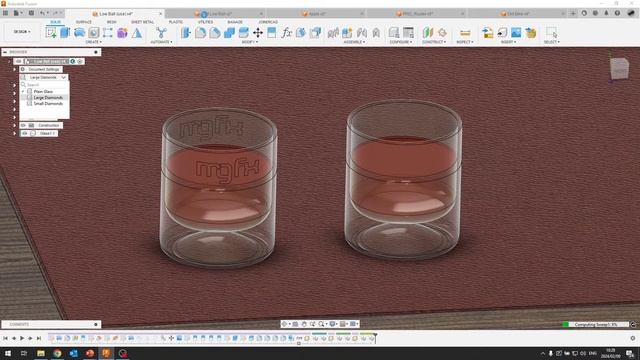Image resolution: width=640 pixels, height=360 pixels.
Task: Toggle the activate radio on root component
Action: tap(80, 61)
